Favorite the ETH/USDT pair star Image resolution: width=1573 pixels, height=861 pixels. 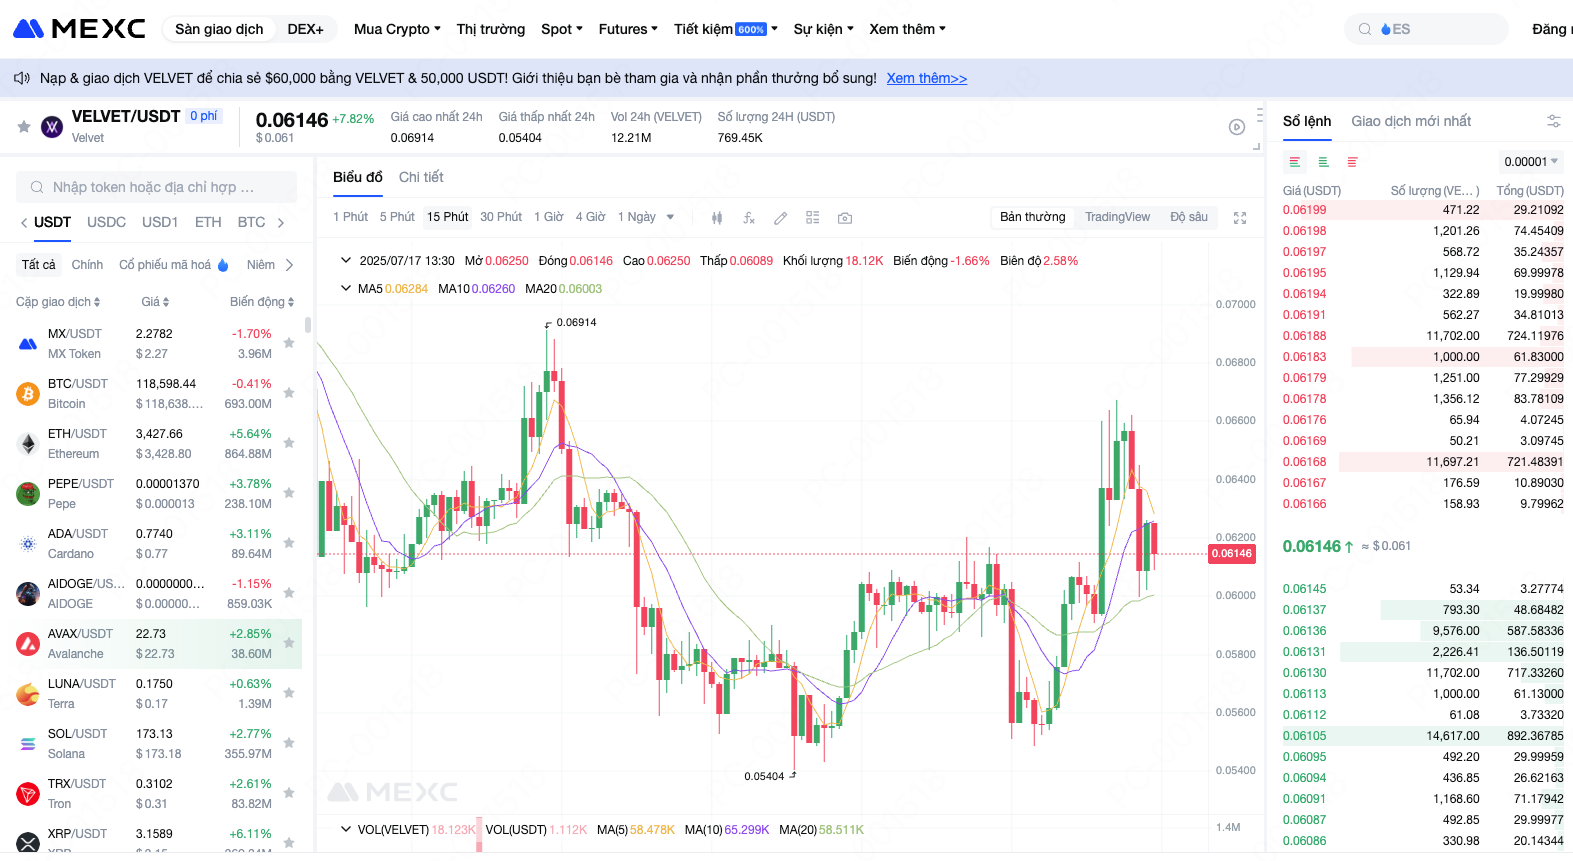[289, 443]
